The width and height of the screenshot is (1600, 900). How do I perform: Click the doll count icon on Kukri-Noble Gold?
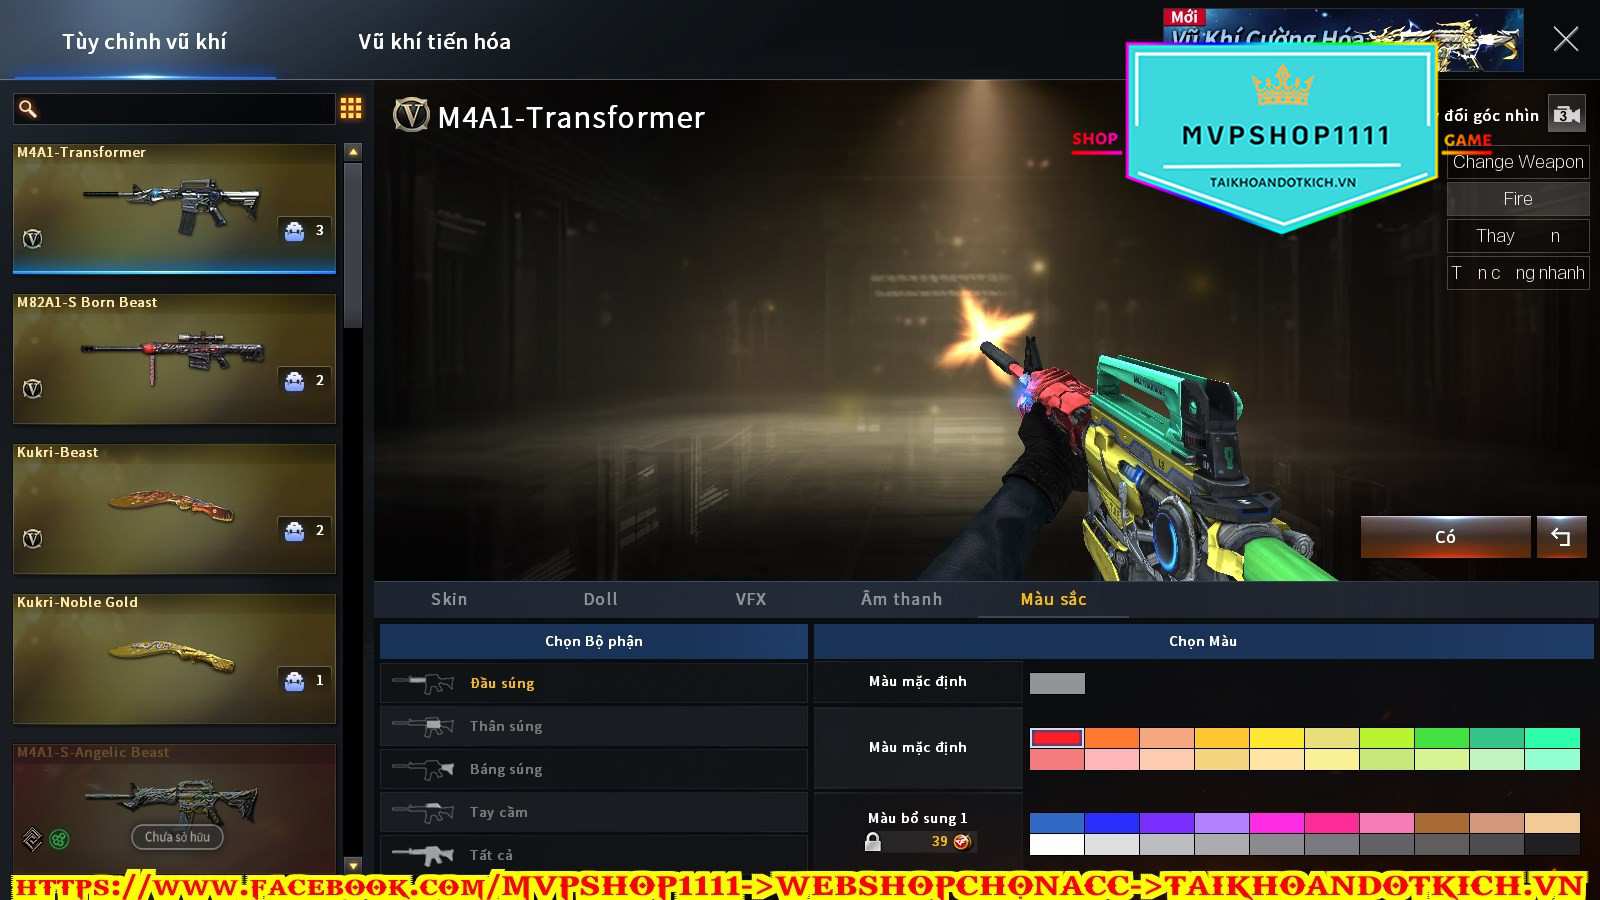(x=295, y=681)
